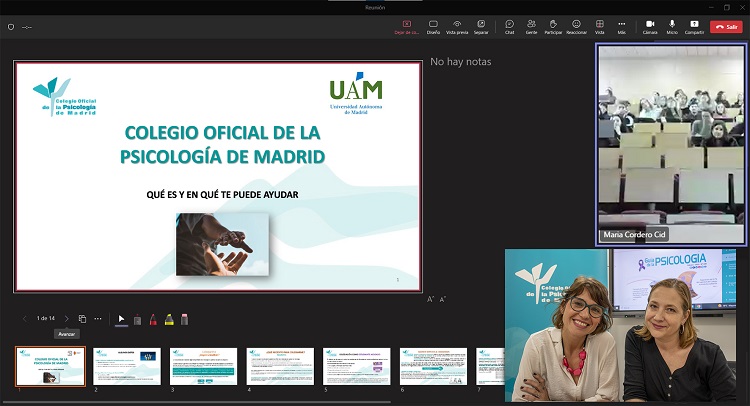The height and width of the screenshot is (406, 750).
Task: Open the Reaccionar emoji menu
Action: coord(576,26)
